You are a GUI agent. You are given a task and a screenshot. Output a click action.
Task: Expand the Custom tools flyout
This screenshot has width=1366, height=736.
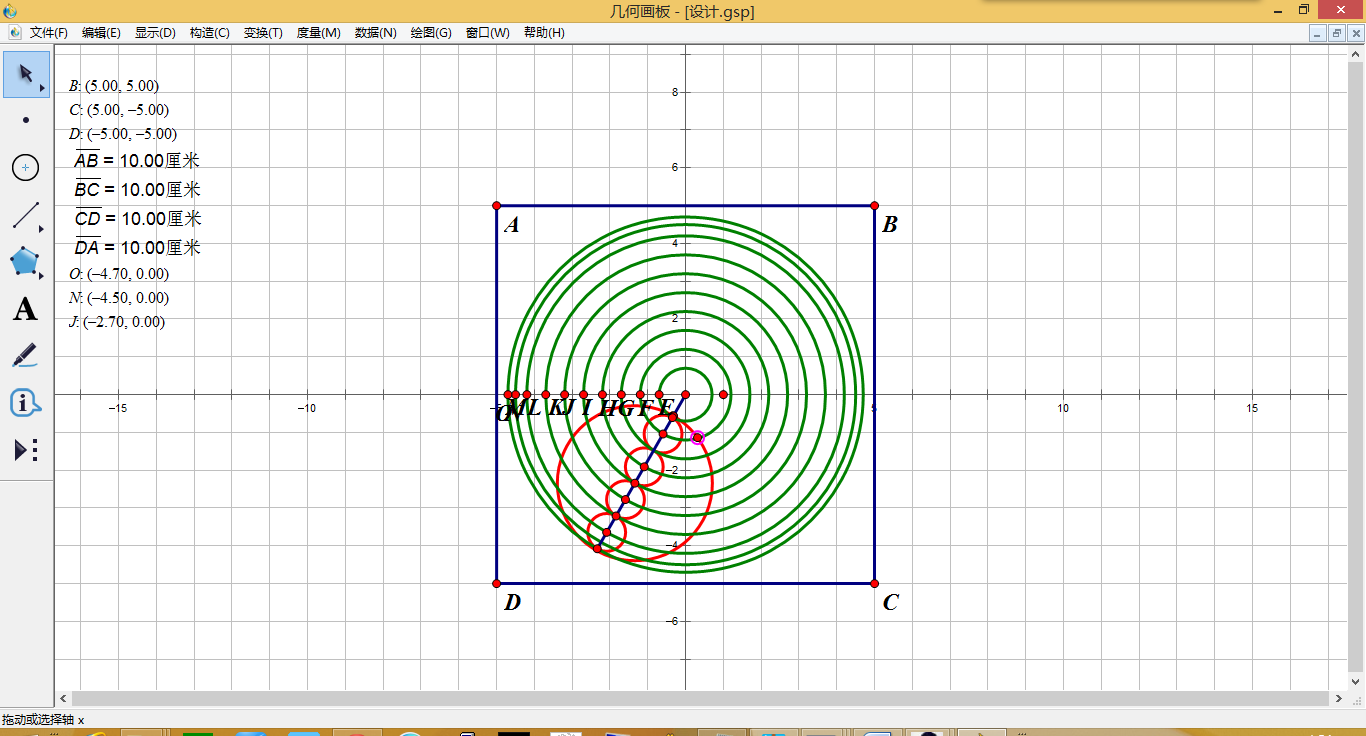coord(26,450)
